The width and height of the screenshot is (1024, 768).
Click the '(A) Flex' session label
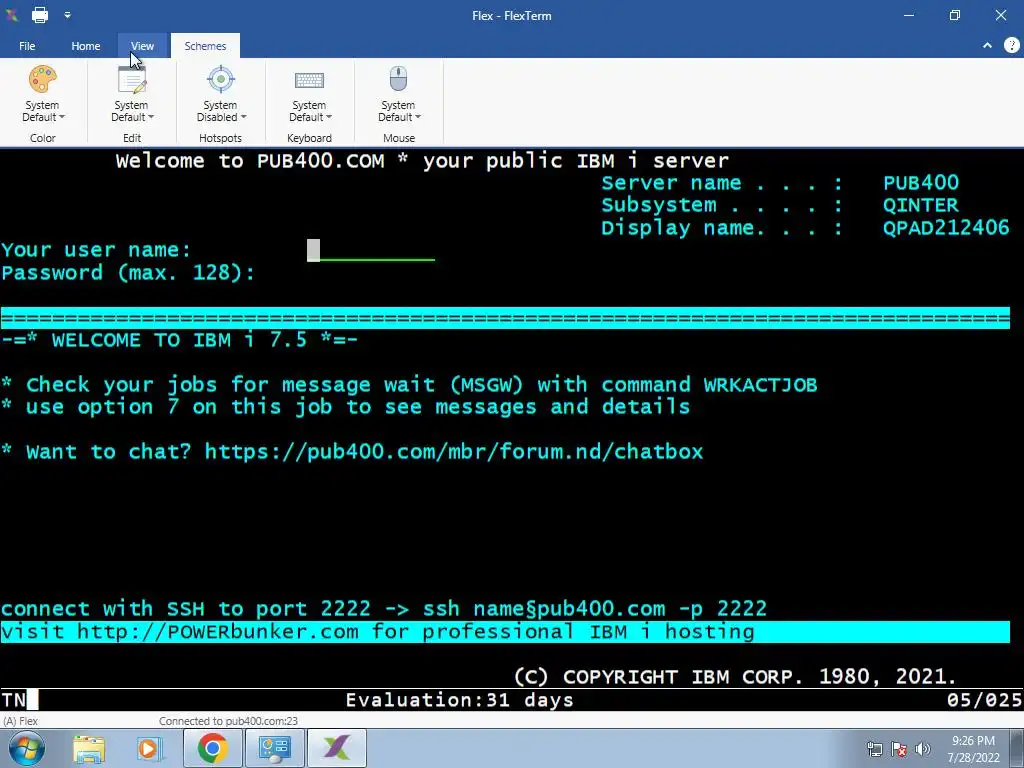pos(20,721)
